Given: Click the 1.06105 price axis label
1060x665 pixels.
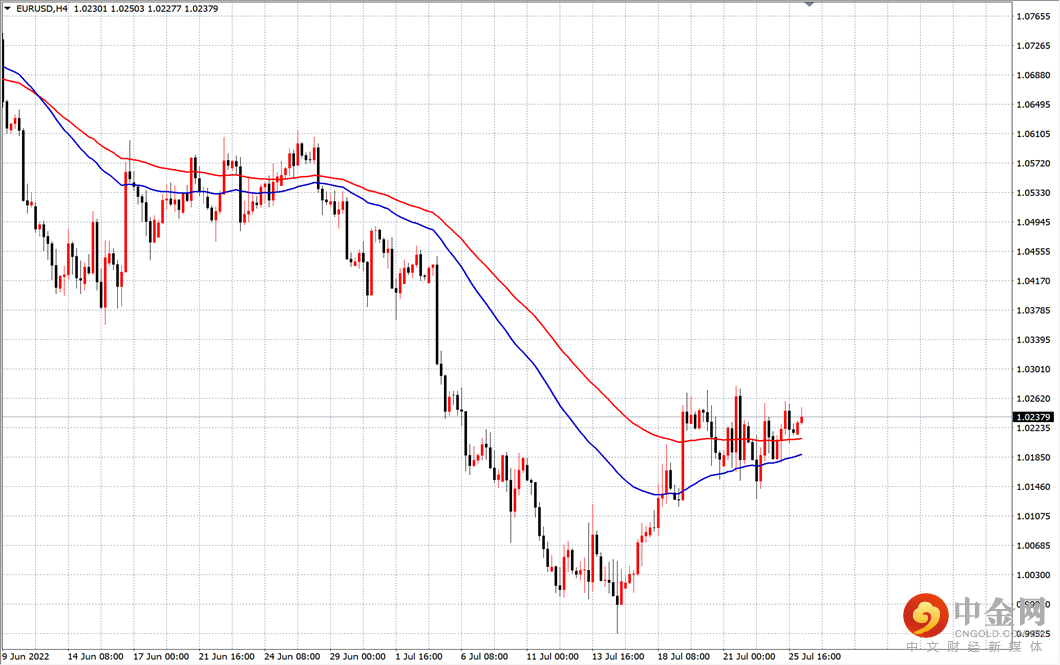Looking at the screenshot, I should click(1034, 134).
